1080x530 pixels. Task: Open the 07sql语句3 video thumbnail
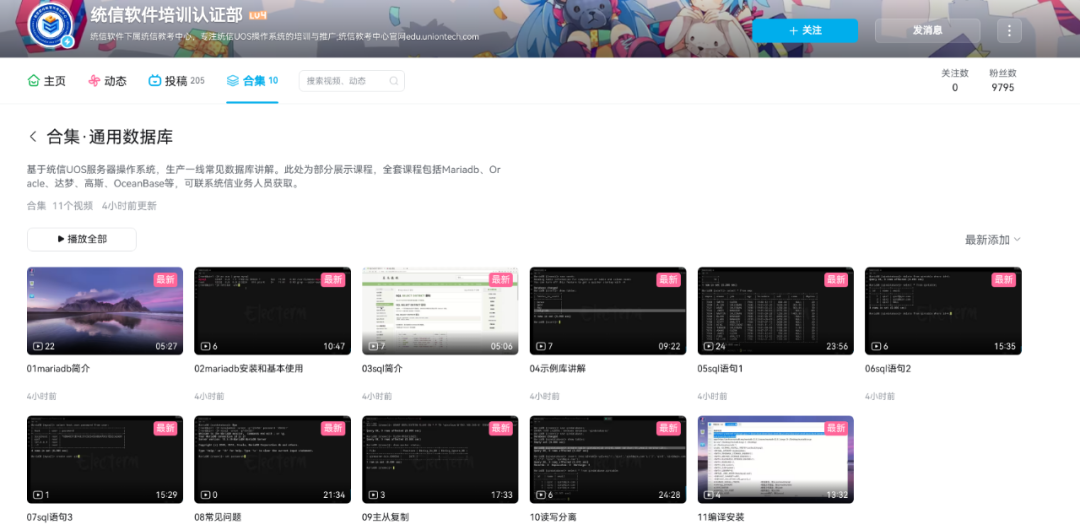coord(105,460)
